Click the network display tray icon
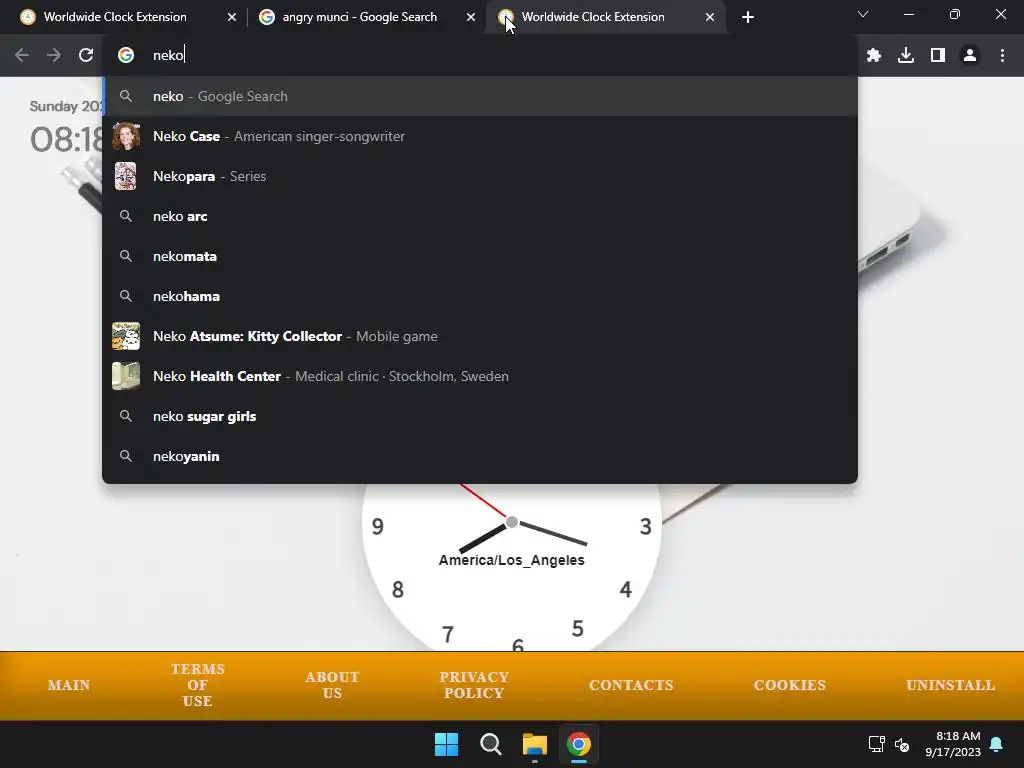This screenshot has height=768, width=1024. (x=876, y=744)
